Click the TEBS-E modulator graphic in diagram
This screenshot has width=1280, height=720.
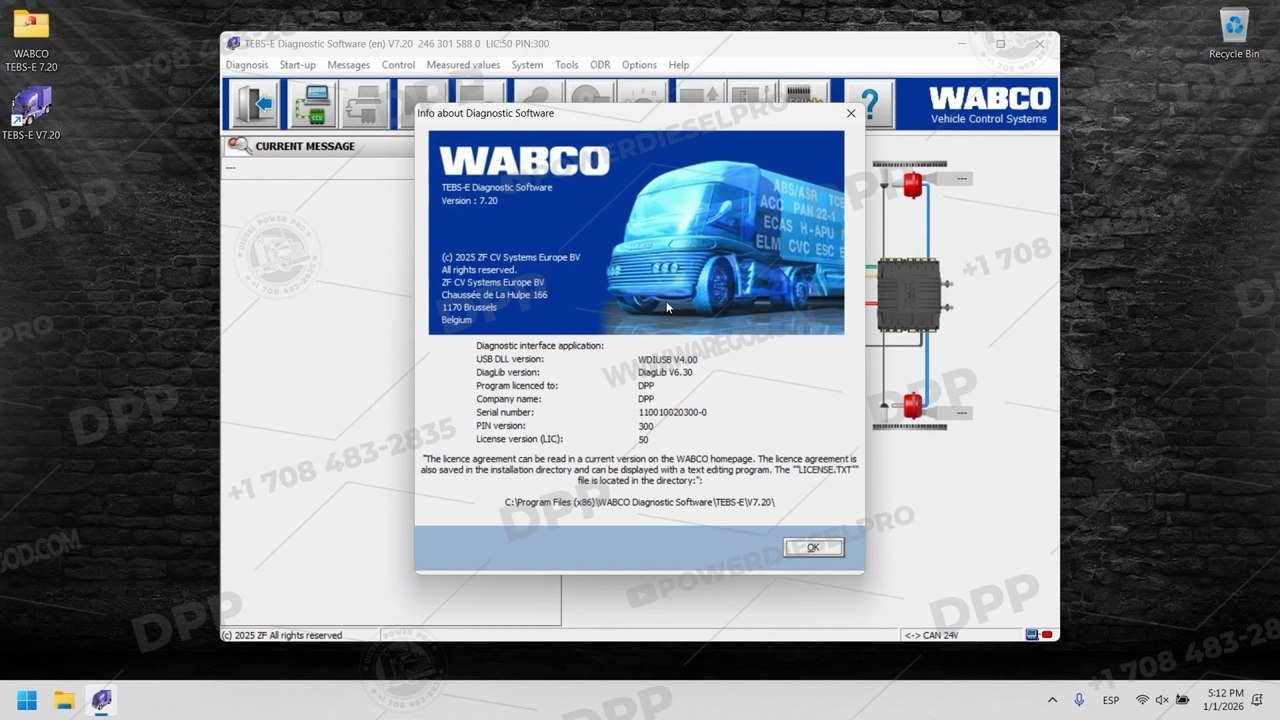pyautogui.click(x=909, y=295)
